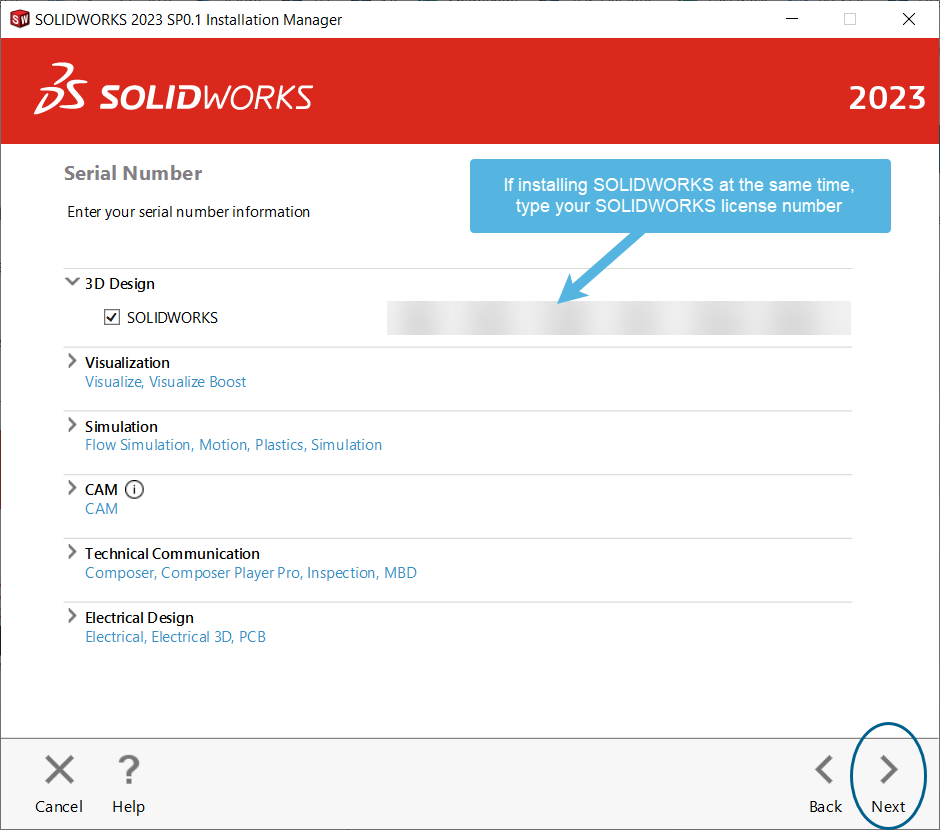Image resolution: width=940 pixels, height=830 pixels.
Task: Click the SOLIDWORKS app icon in title bar
Action: click(x=20, y=19)
